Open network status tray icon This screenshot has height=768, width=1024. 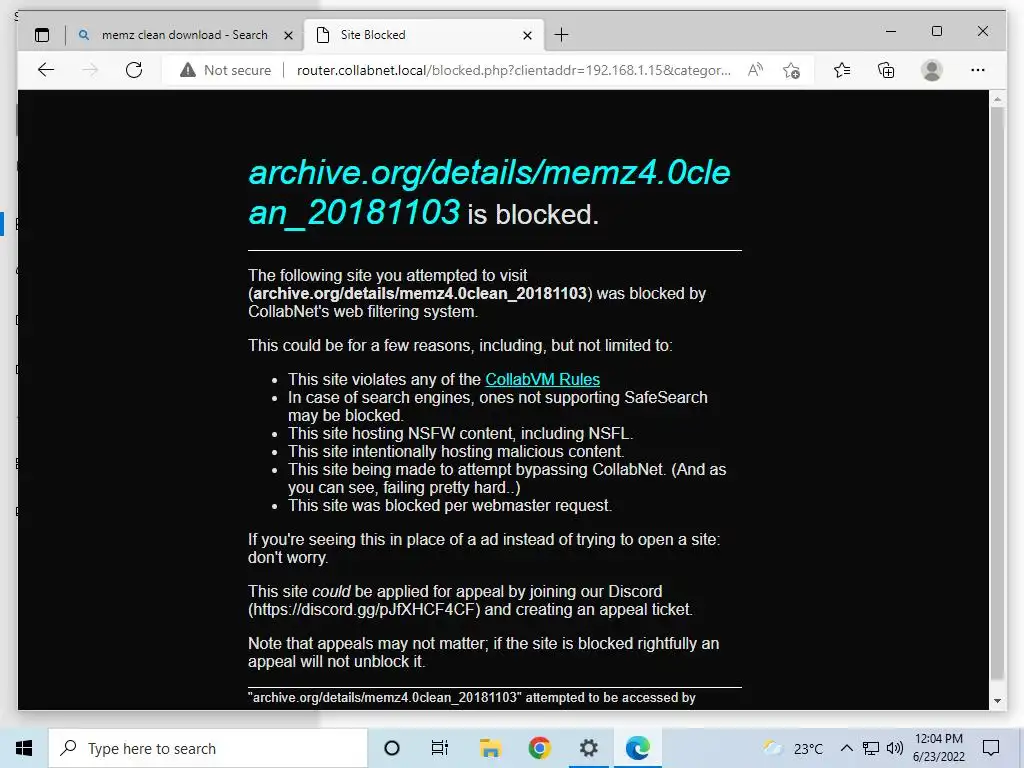click(x=871, y=748)
